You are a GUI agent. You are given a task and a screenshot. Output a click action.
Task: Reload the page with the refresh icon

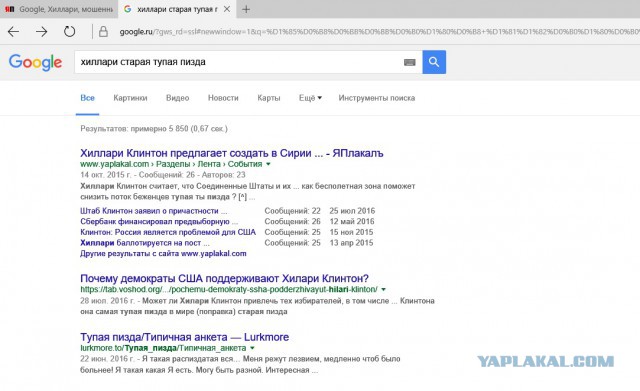[x=69, y=31]
